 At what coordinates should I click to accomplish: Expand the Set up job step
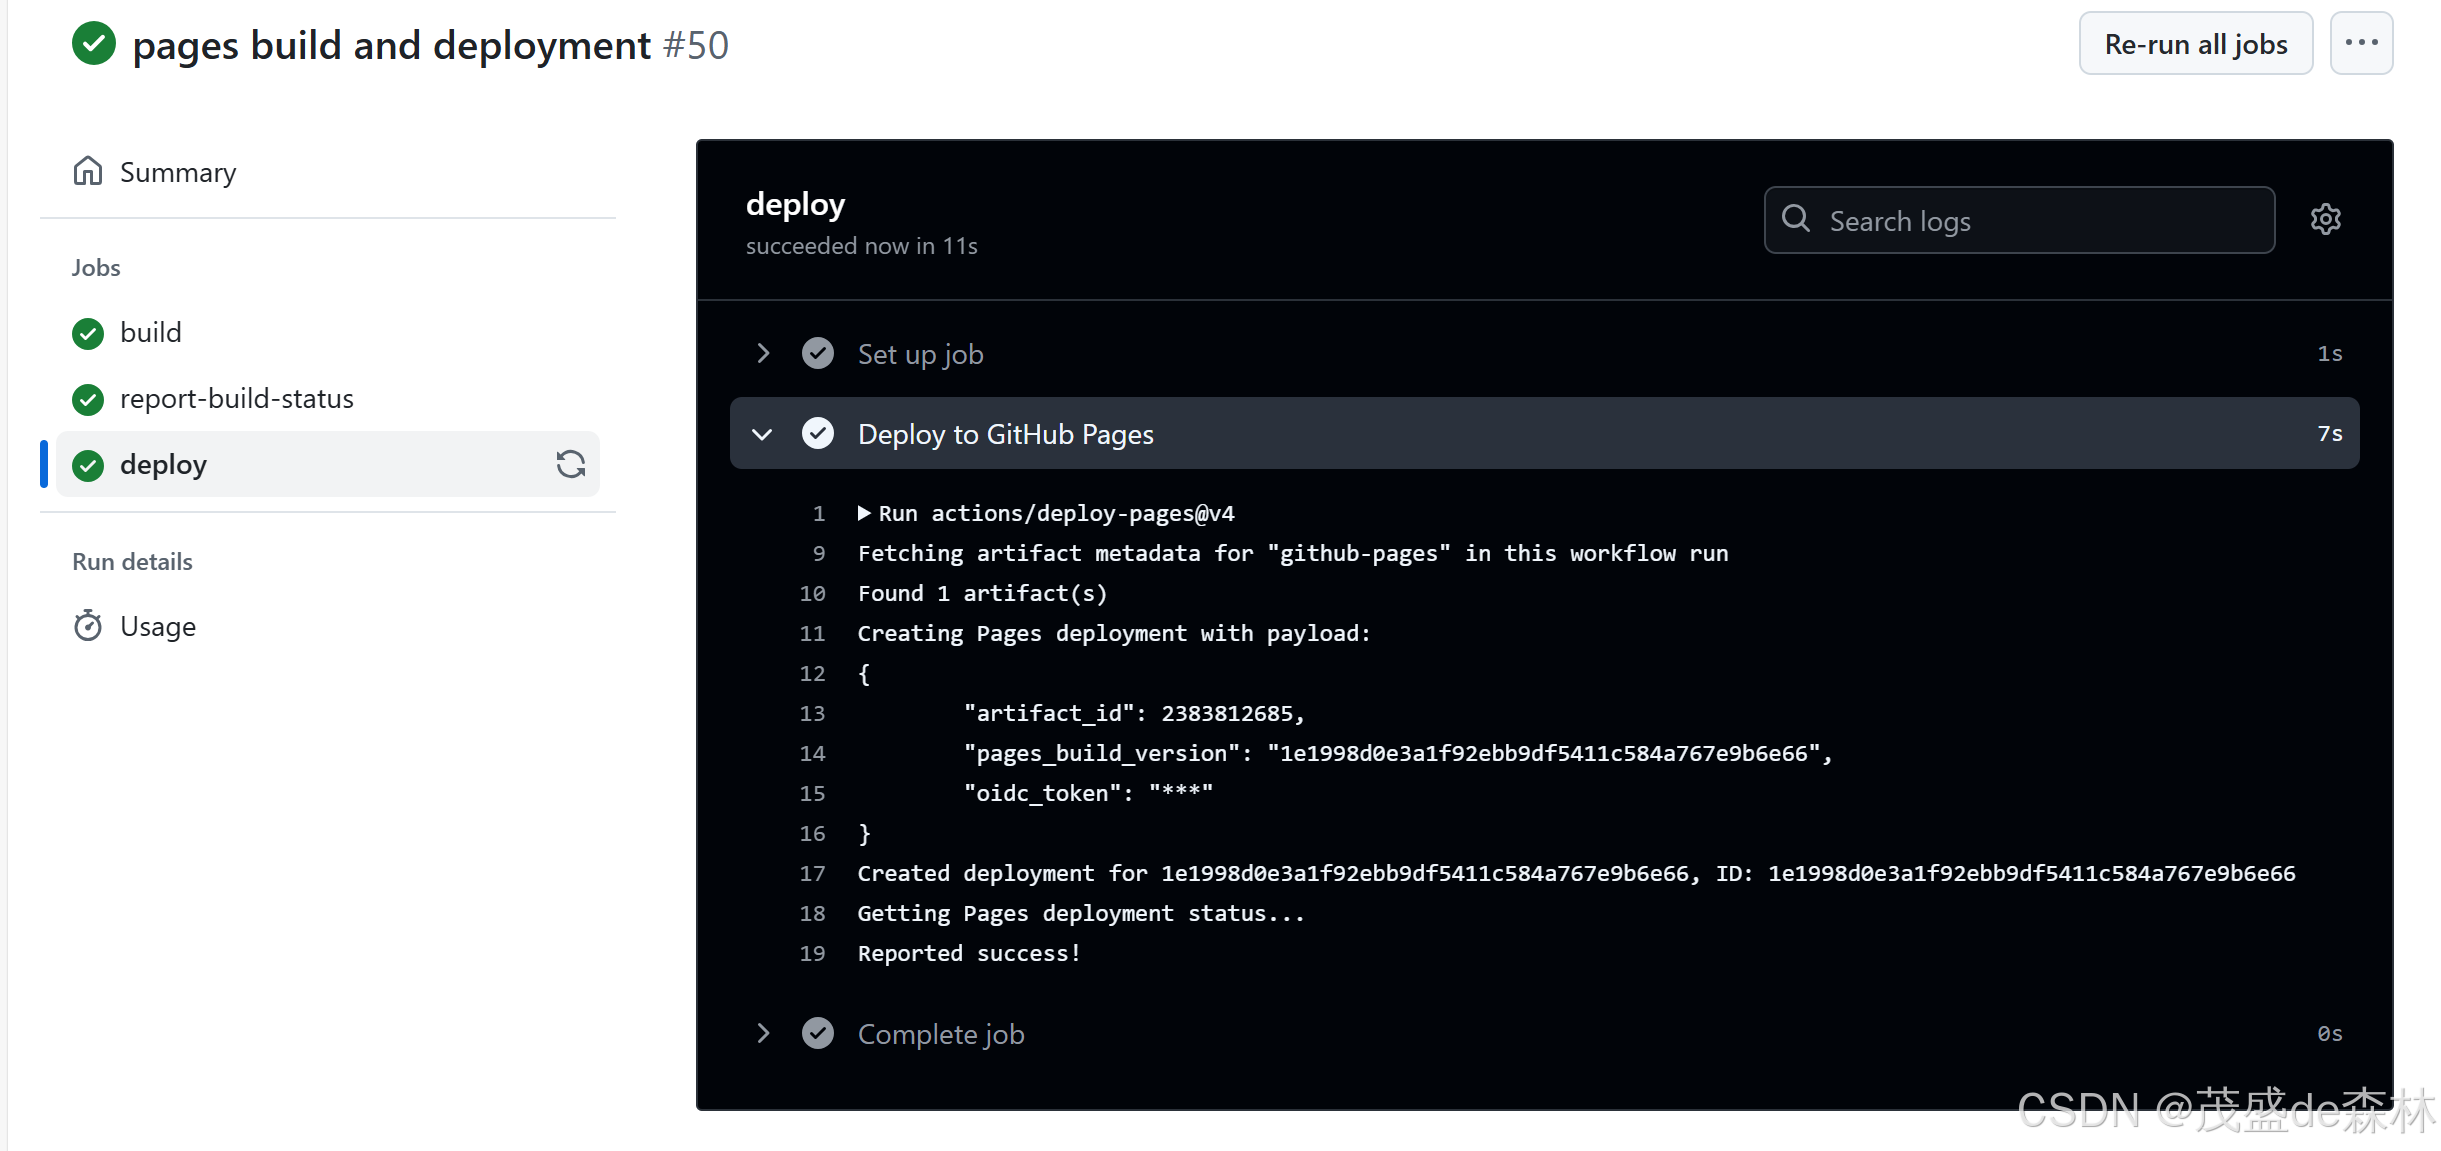tap(763, 353)
